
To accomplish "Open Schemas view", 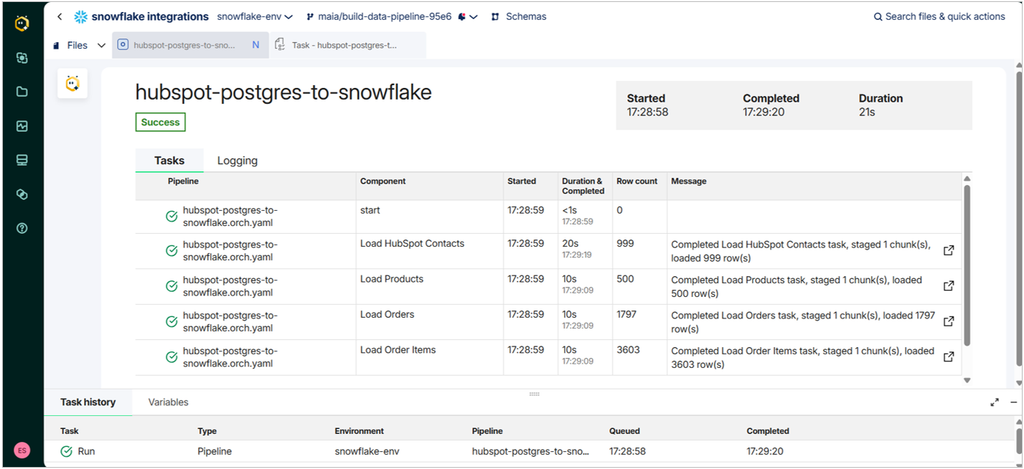I will tap(519, 17).
